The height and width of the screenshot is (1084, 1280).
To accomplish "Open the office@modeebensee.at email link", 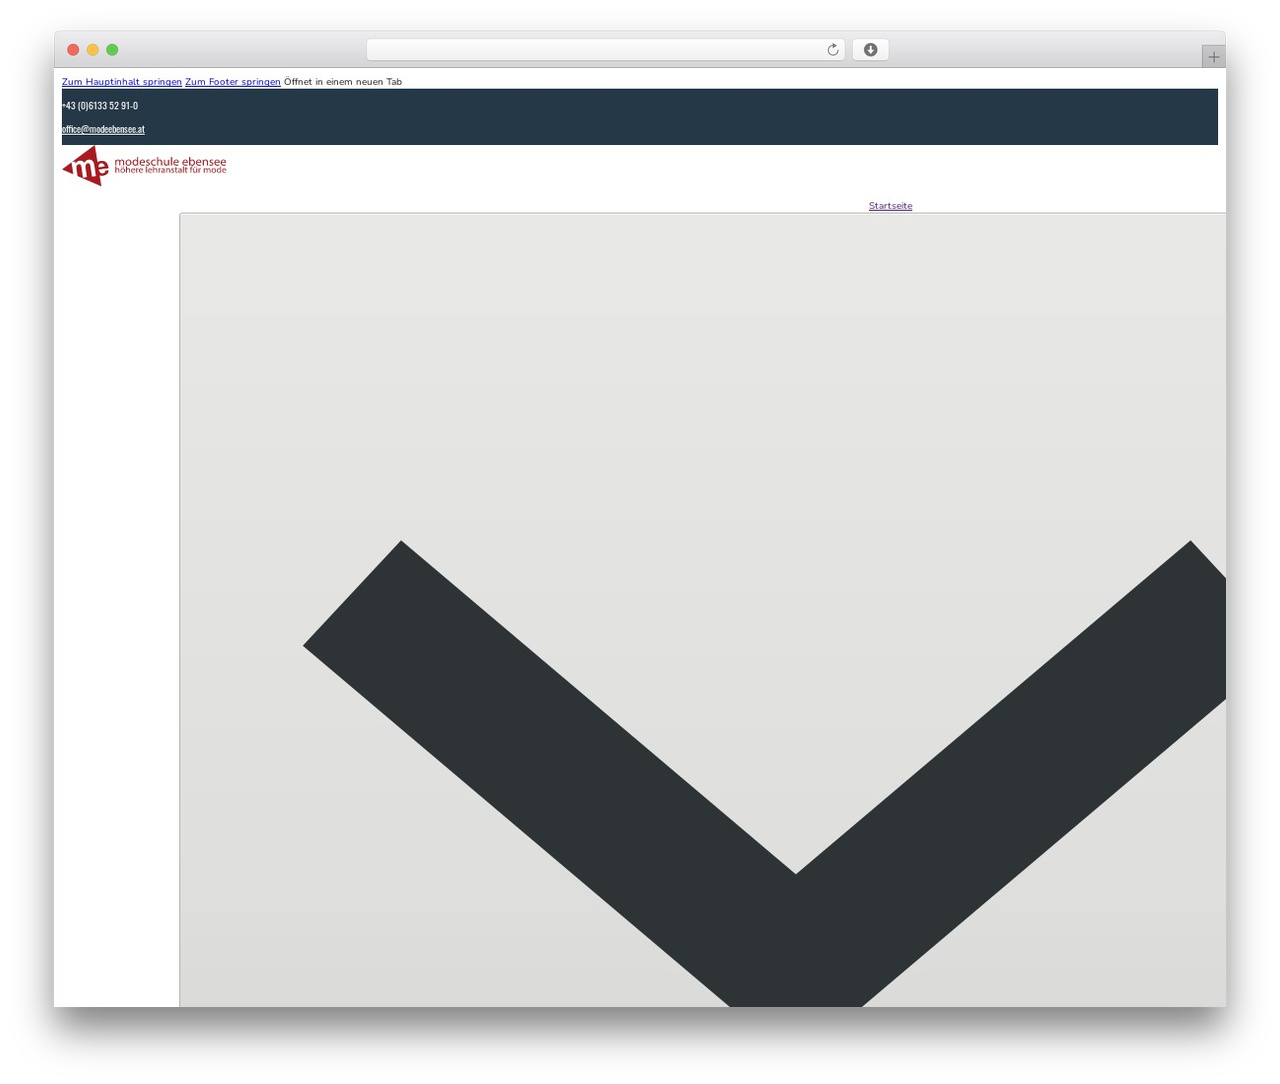I will coord(103,129).
